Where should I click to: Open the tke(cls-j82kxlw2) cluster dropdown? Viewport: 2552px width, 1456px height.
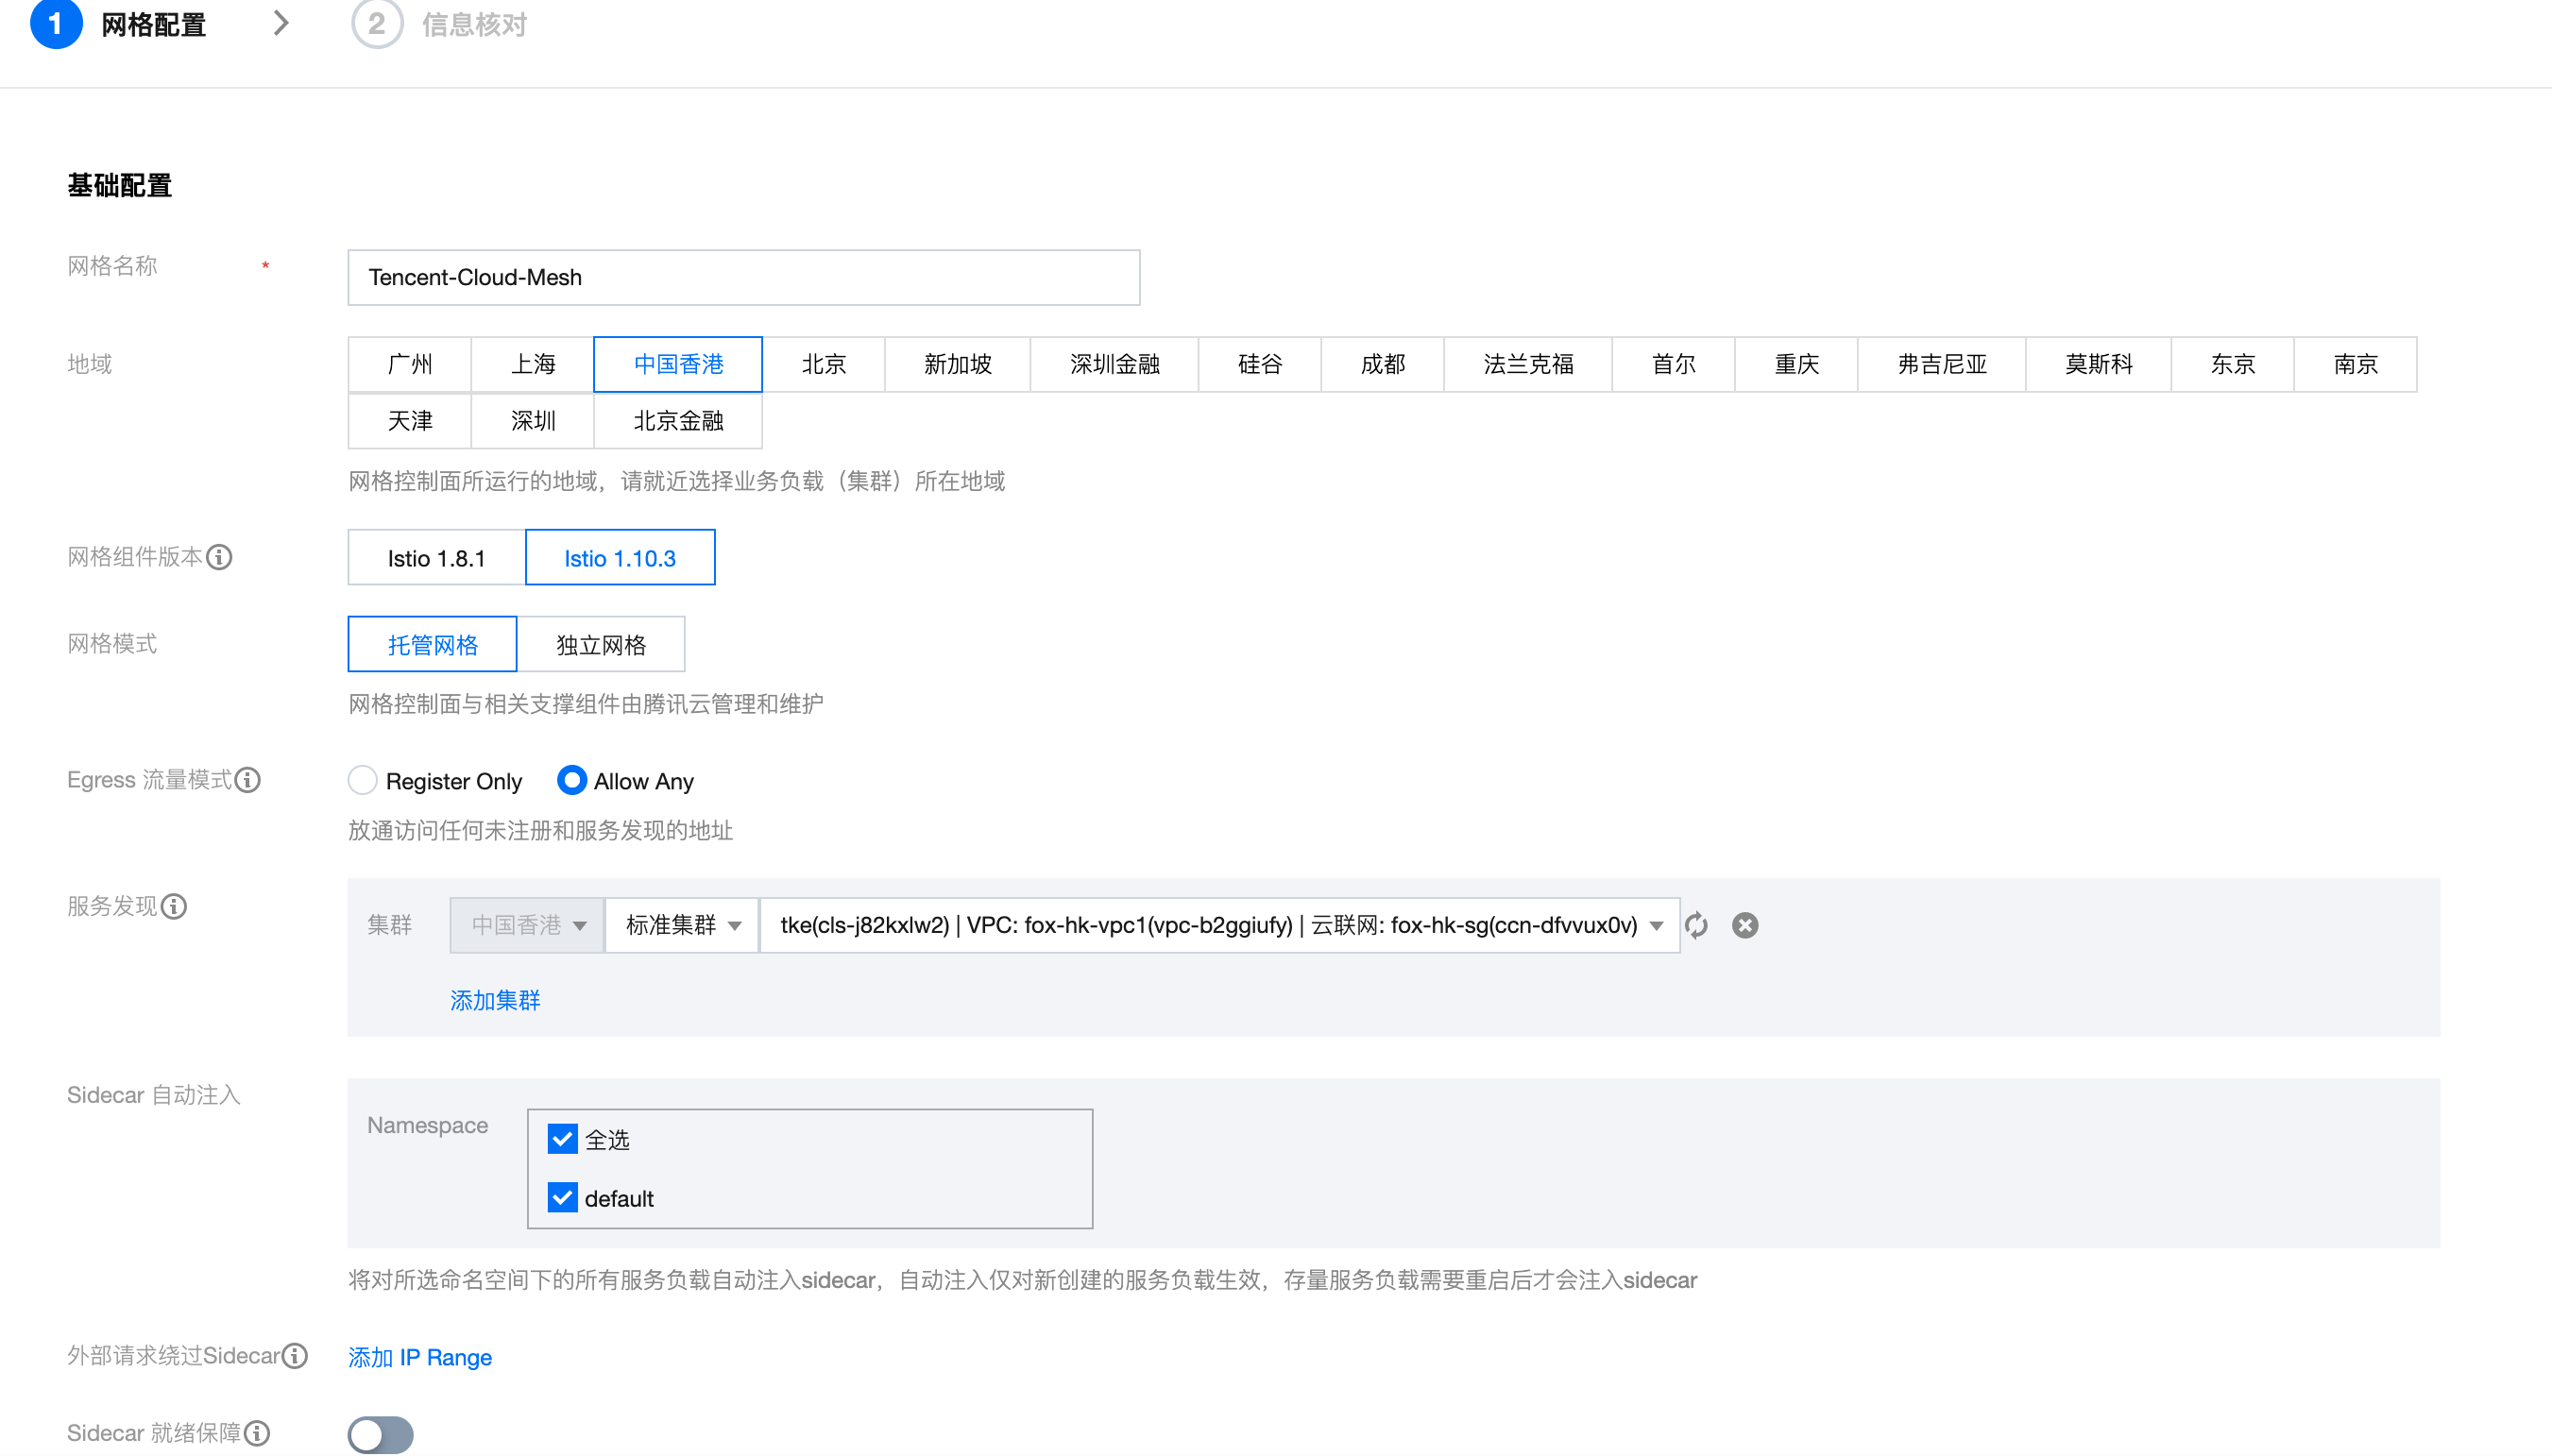pyautogui.click(x=1220, y=925)
